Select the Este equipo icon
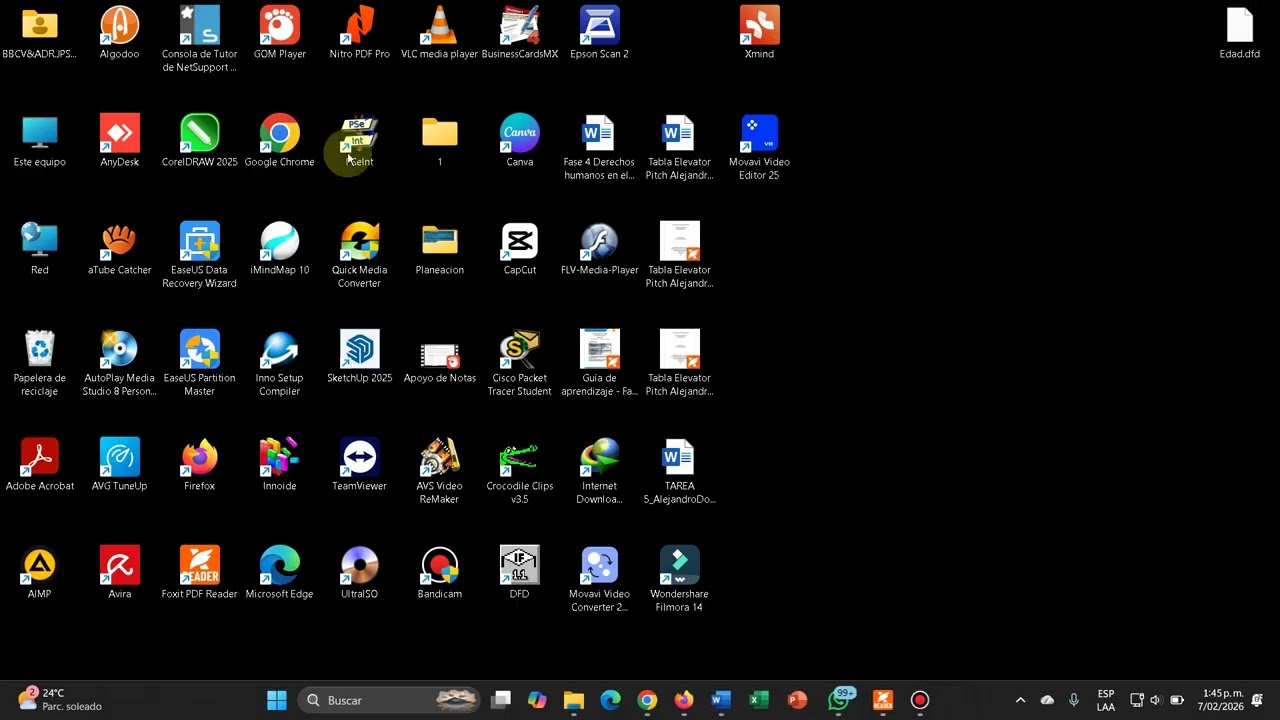This screenshot has height=720, width=1280. (x=39, y=133)
